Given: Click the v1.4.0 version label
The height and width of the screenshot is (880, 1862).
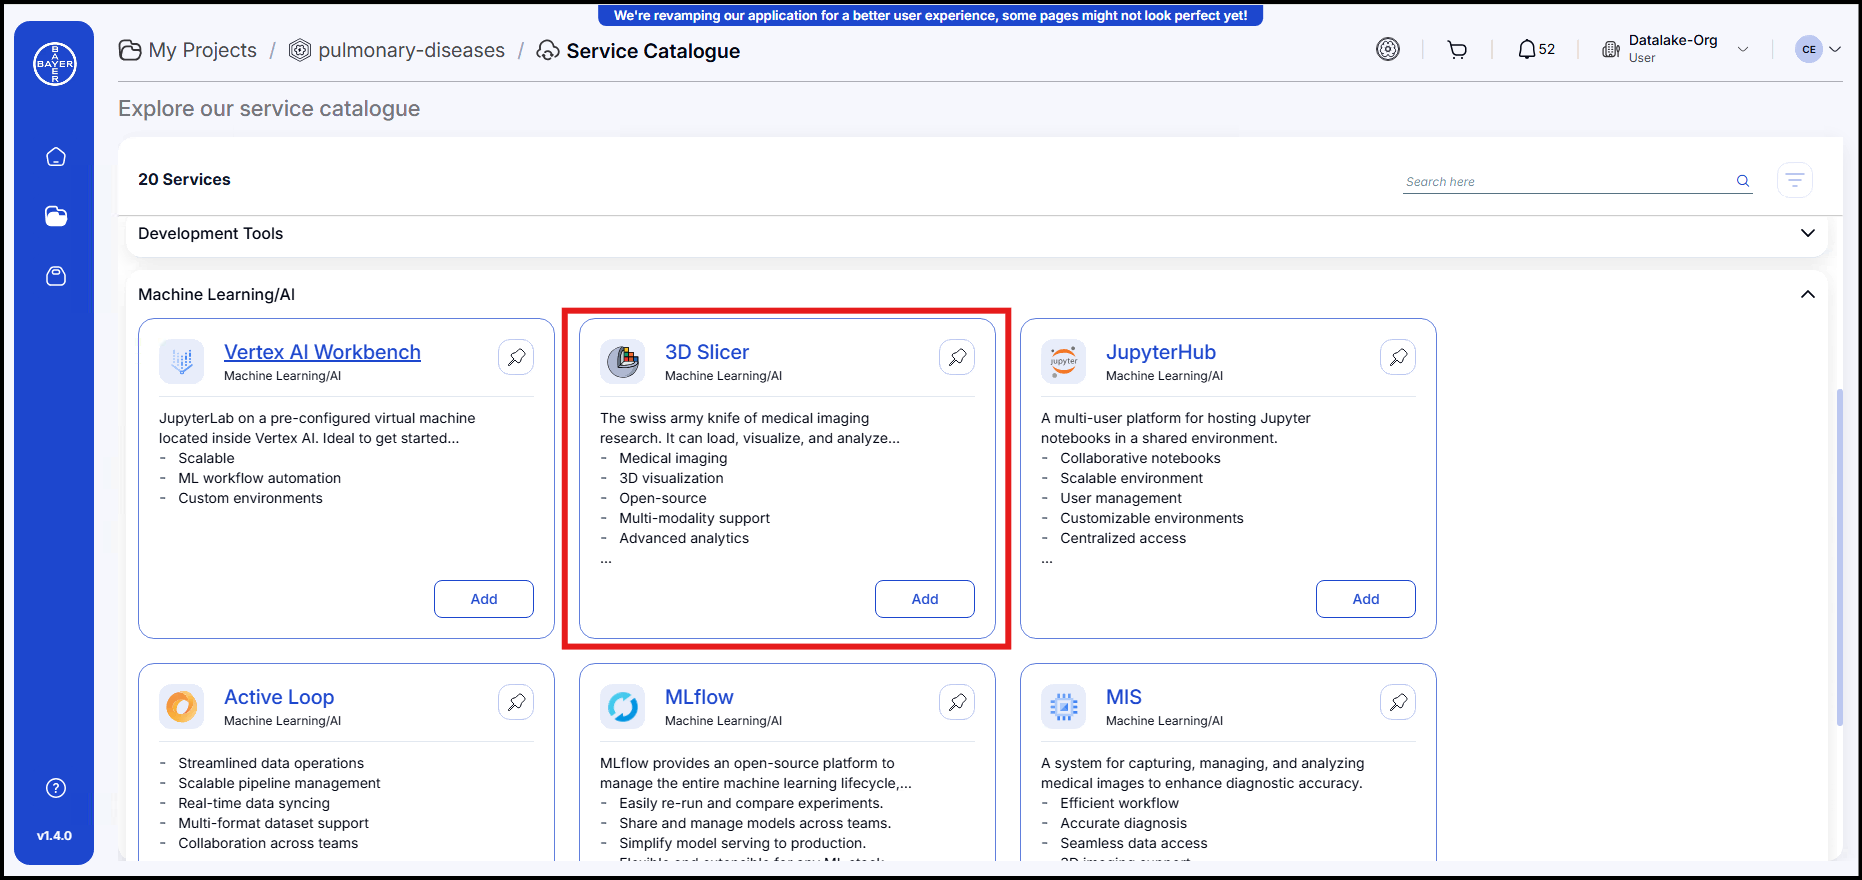Looking at the screenshot, I should click(55, 835).
